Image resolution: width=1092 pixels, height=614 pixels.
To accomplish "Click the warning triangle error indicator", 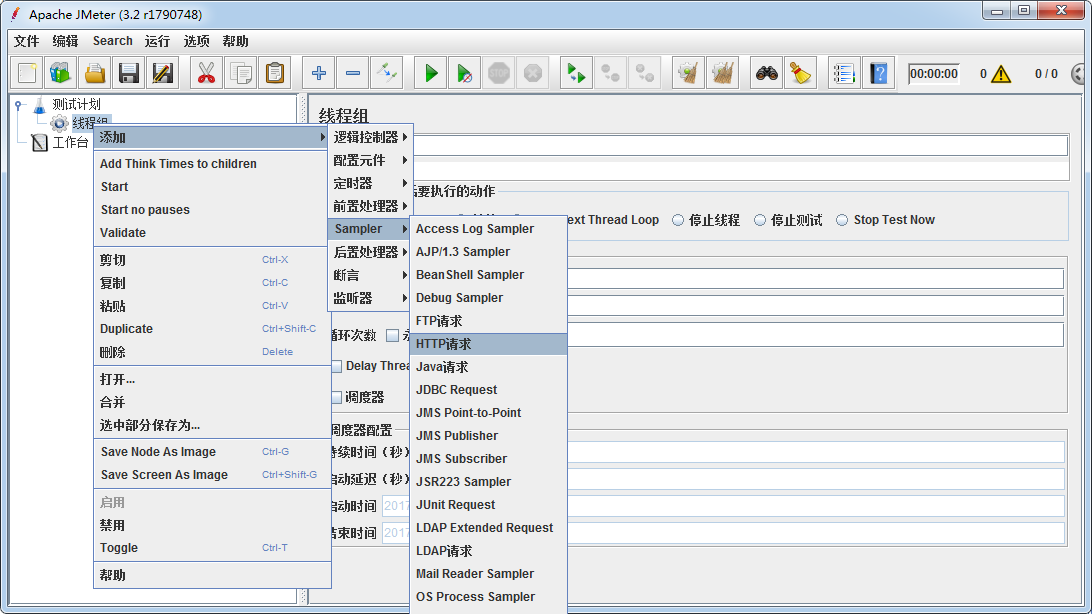I will pos(1001,74).
